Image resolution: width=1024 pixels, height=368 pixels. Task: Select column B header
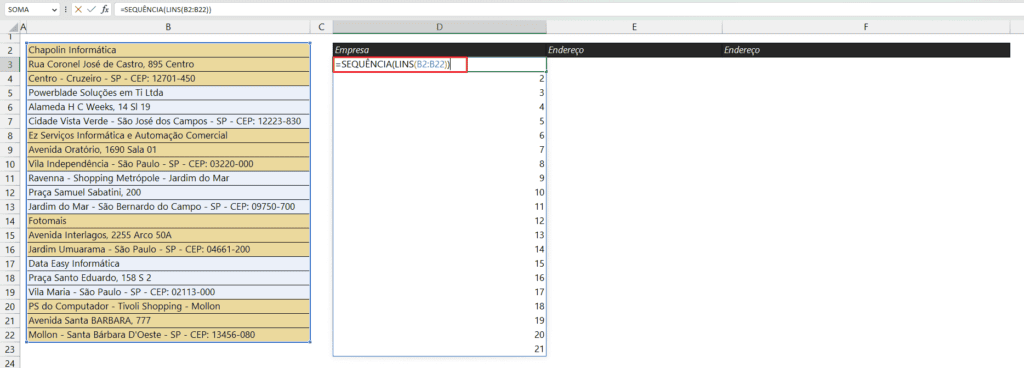coord(168,27)
